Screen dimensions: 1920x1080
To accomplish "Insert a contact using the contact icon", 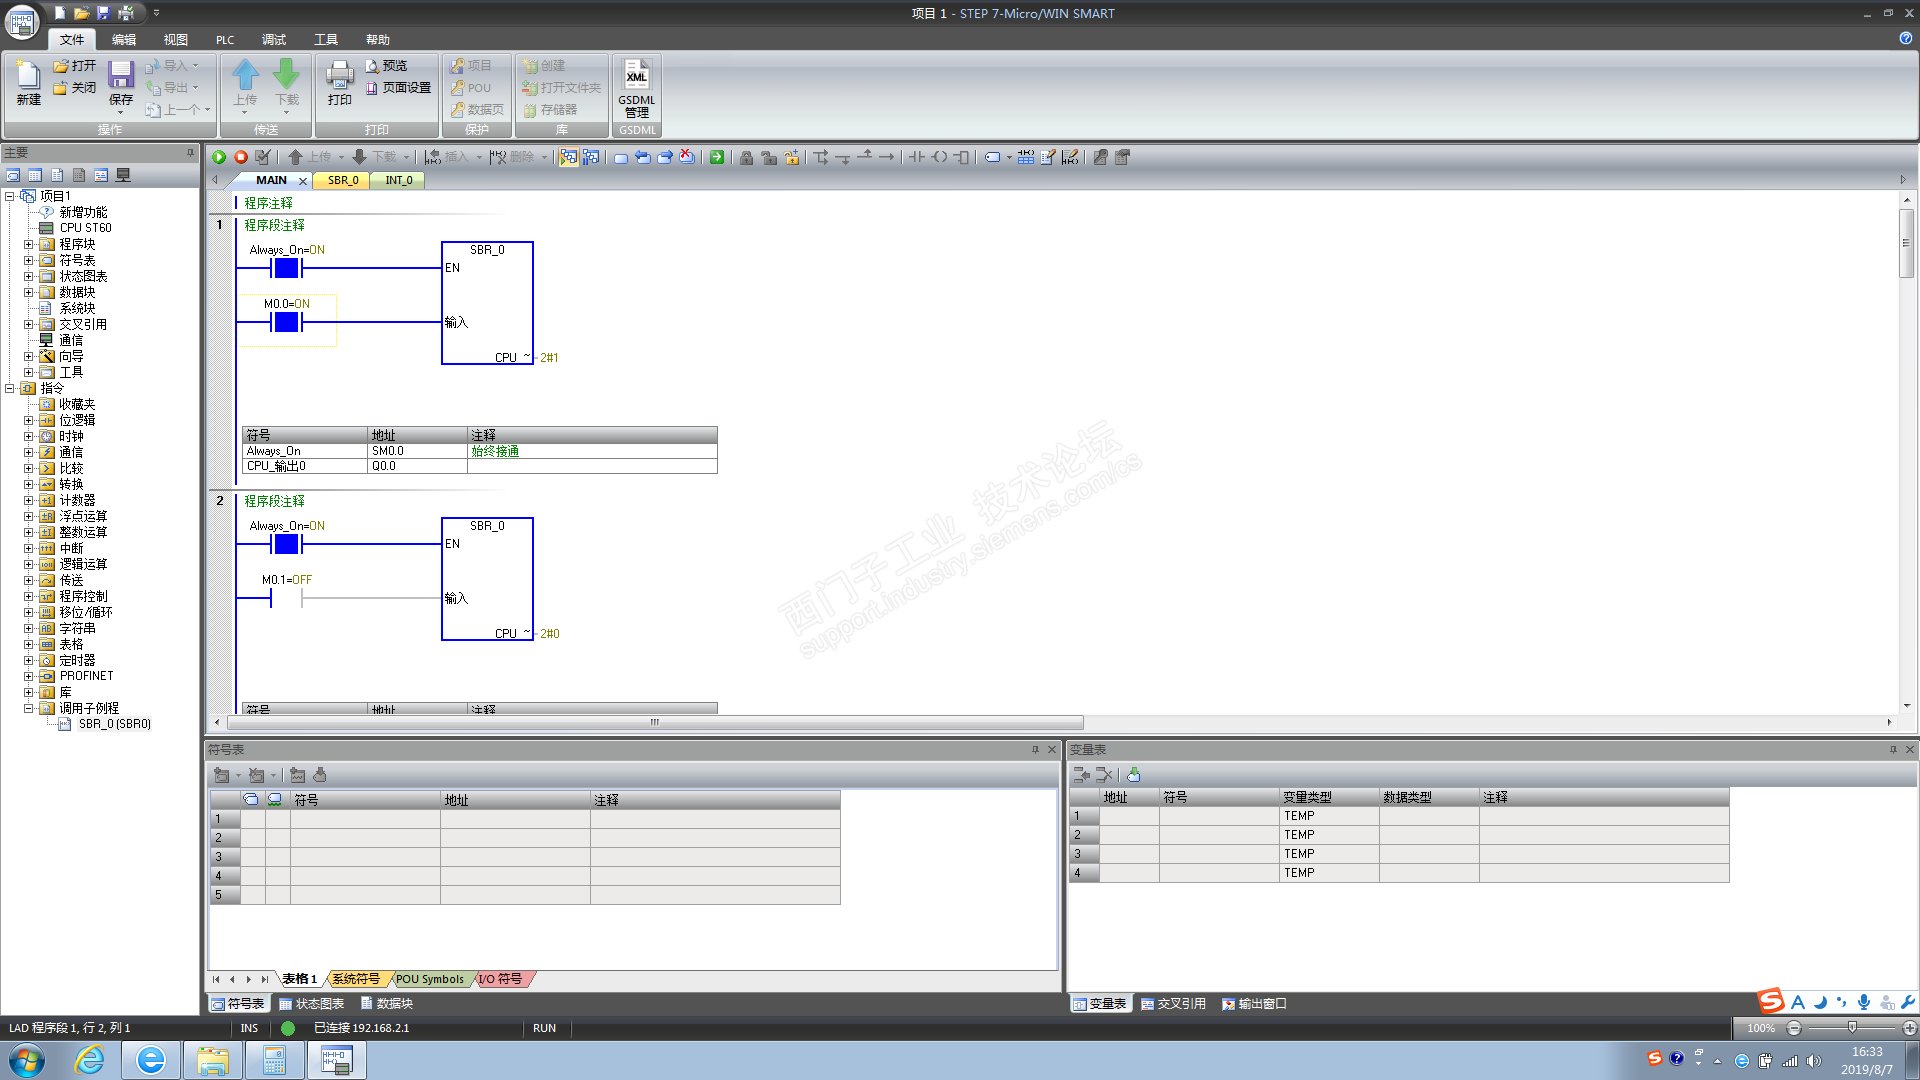I will (x=916, y=157).
